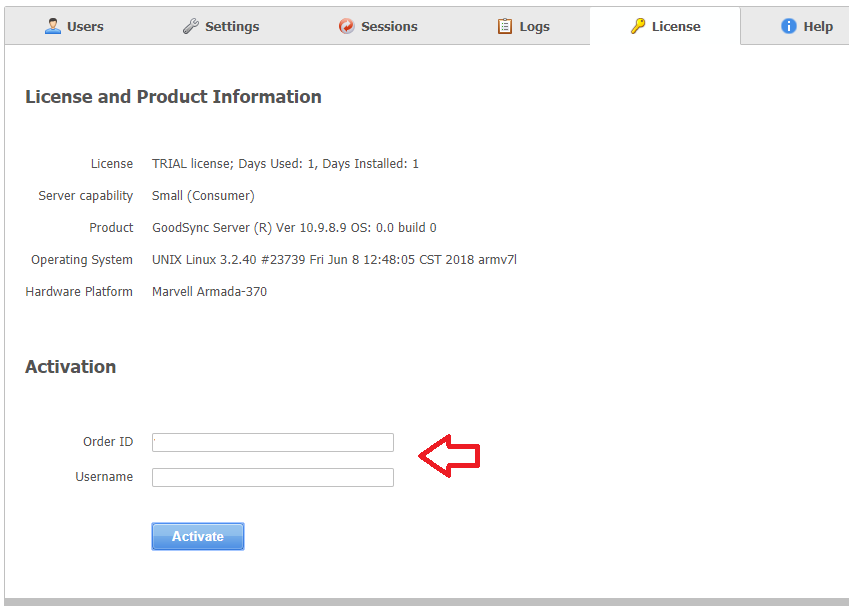Select the License tab label

point(676,27)
